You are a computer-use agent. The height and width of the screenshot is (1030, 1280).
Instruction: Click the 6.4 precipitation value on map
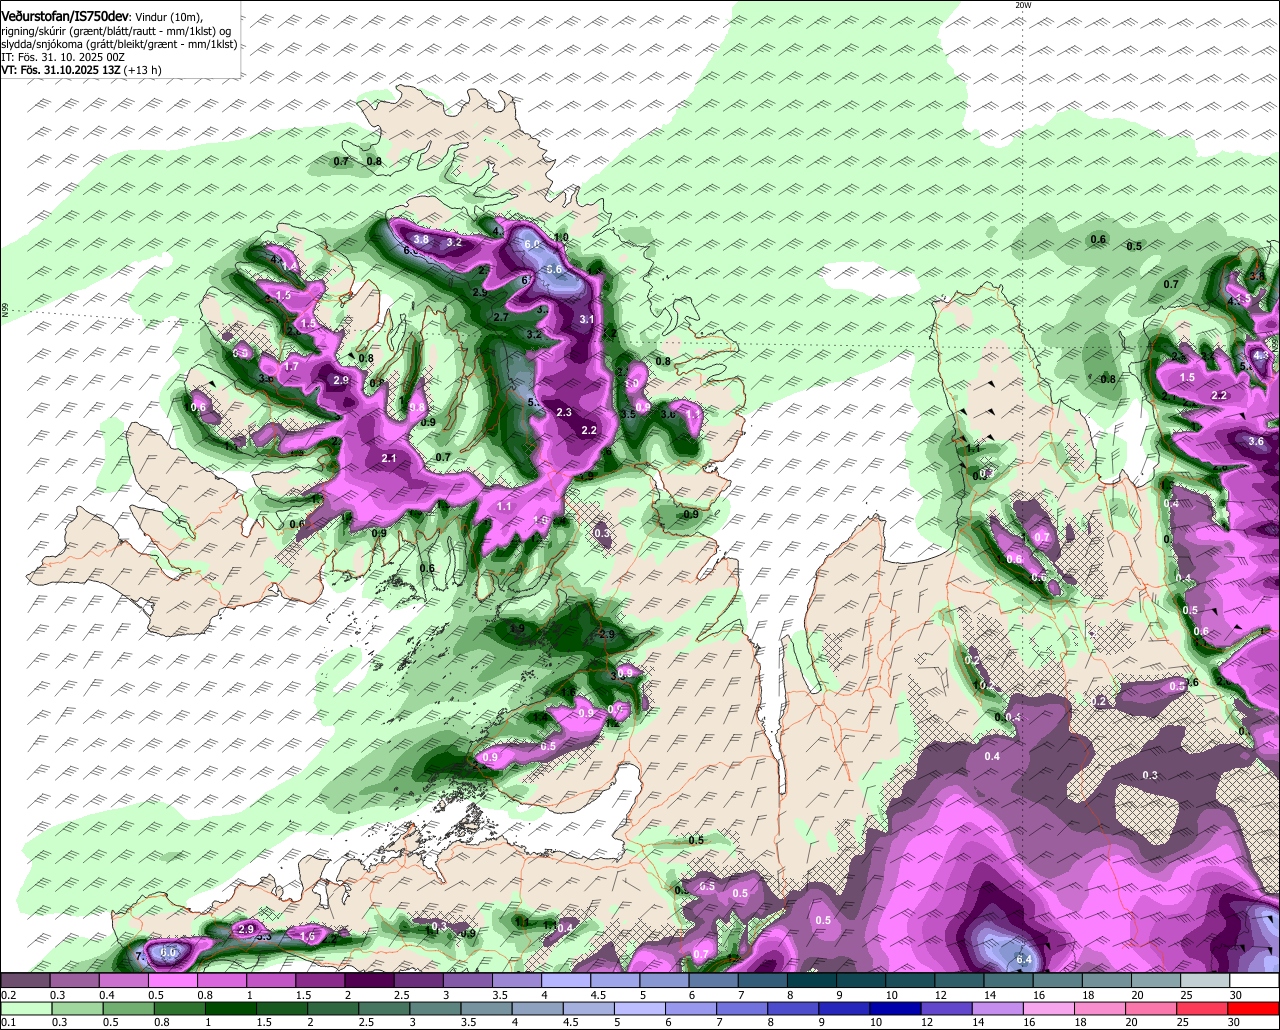[1023, 960]
